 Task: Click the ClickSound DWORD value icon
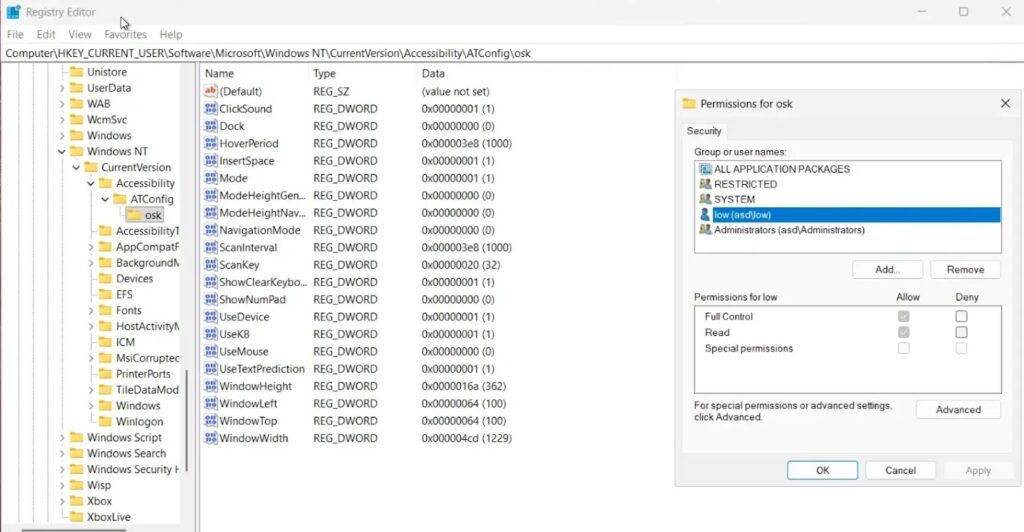click(211, 109)
